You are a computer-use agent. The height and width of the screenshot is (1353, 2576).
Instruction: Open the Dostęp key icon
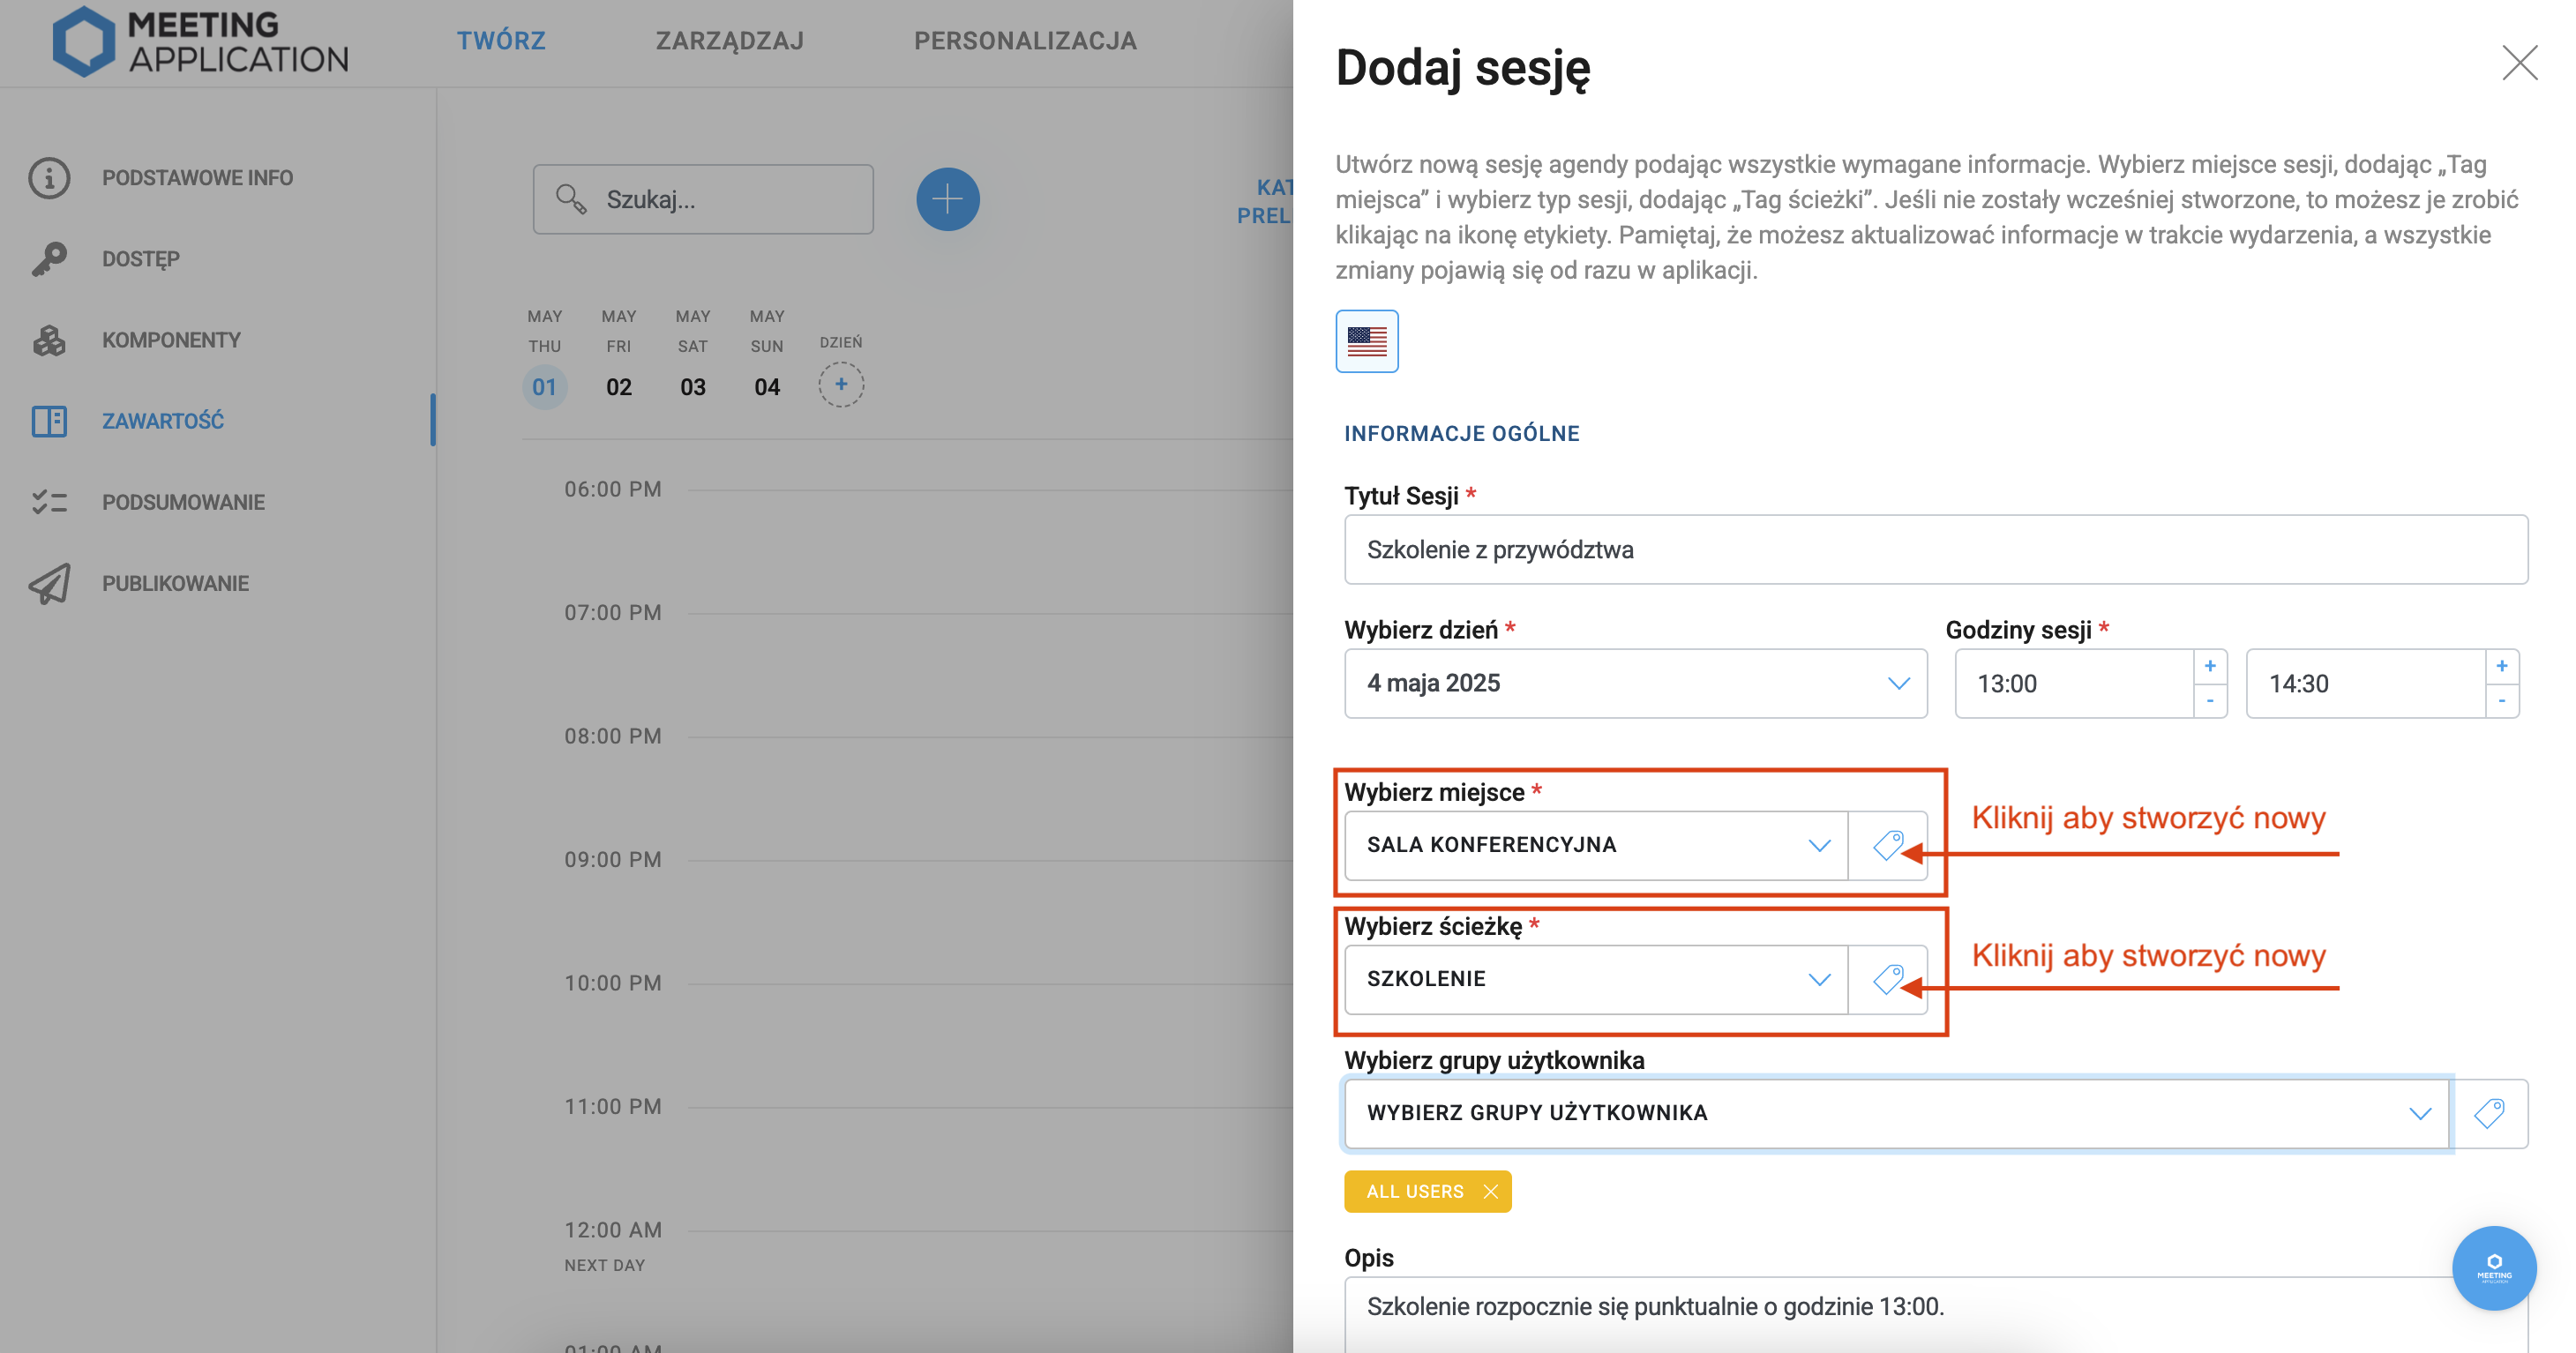click(49, 259)
